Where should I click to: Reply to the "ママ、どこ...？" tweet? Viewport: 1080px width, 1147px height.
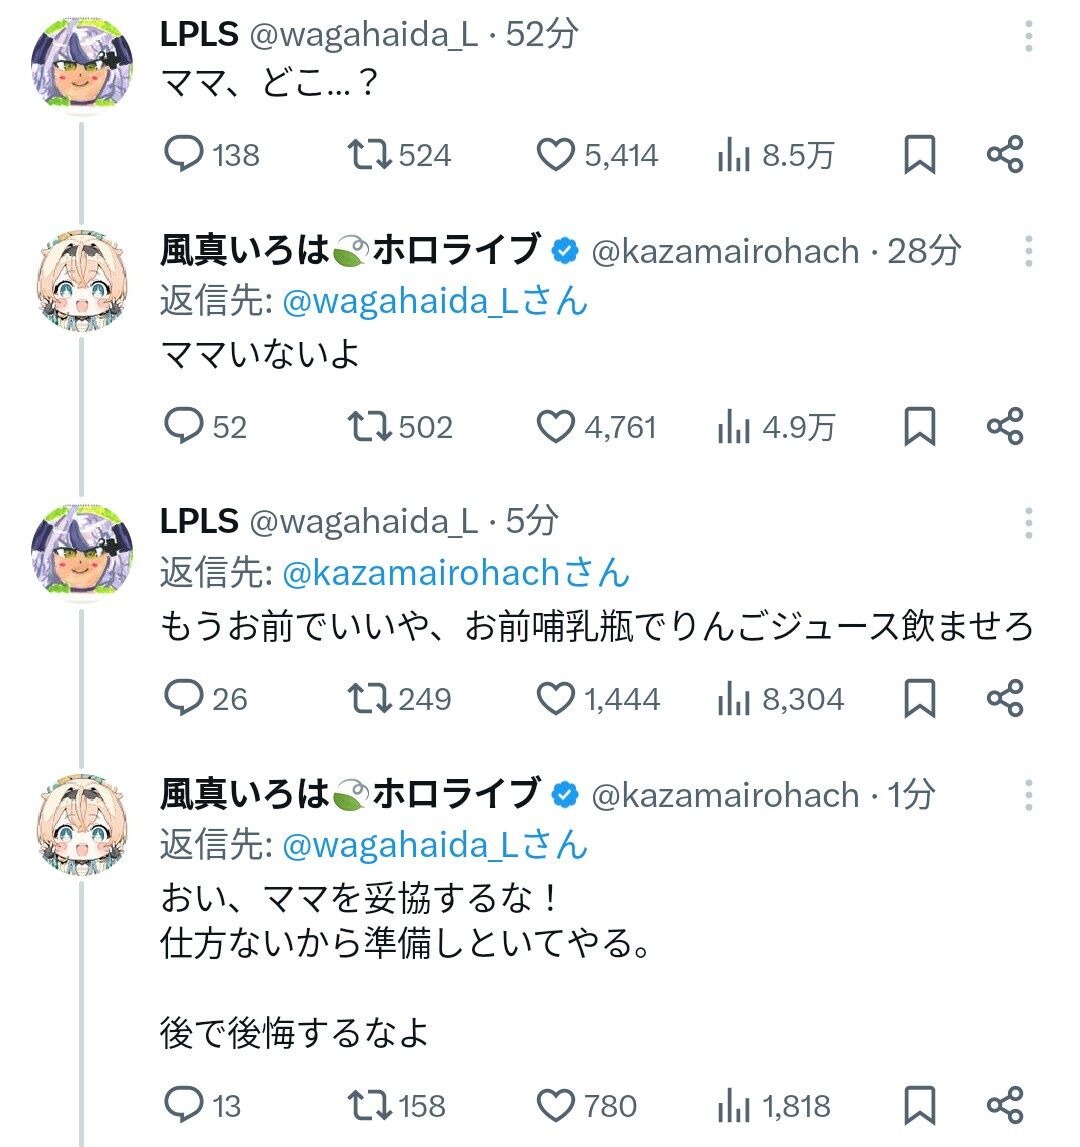[184, 155]
